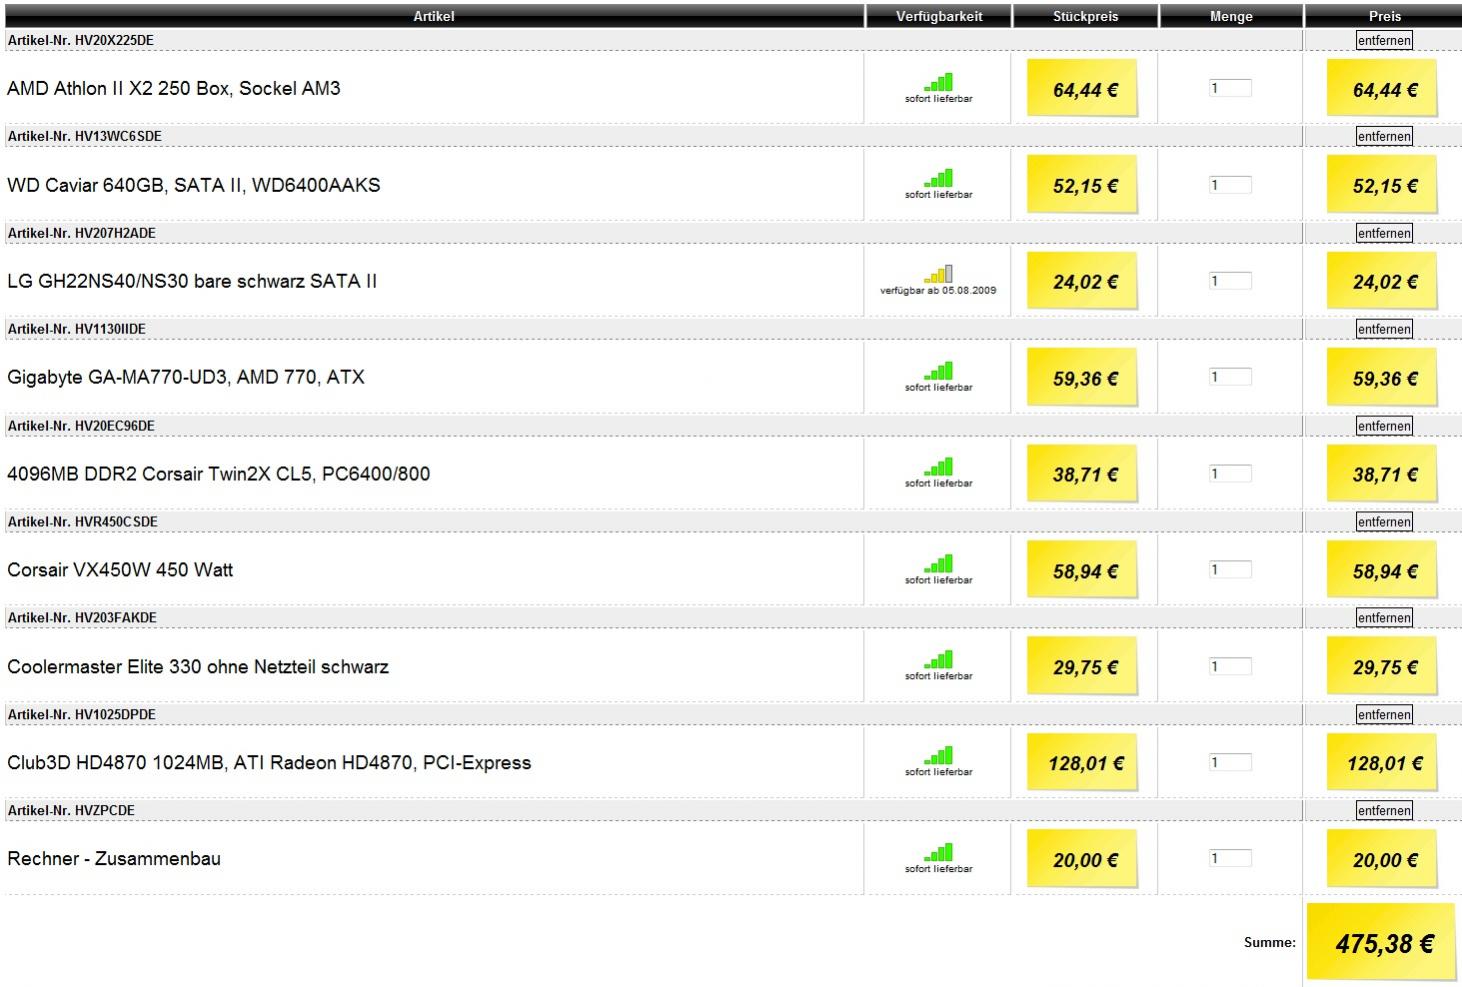The width and height of the screenshot is (1462, 987).
Task: Remove LG GH22NS40 drive via entfernen
Action: (1384, 233)
